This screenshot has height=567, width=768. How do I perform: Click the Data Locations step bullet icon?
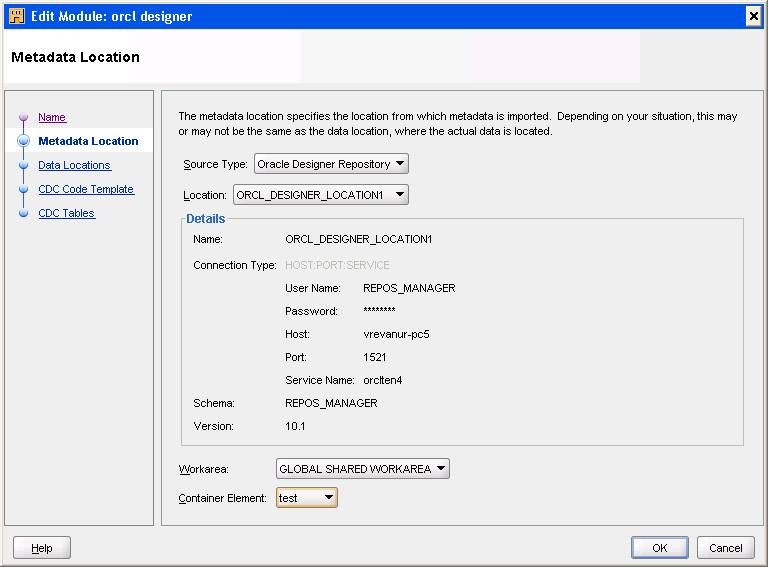[23, 166]
